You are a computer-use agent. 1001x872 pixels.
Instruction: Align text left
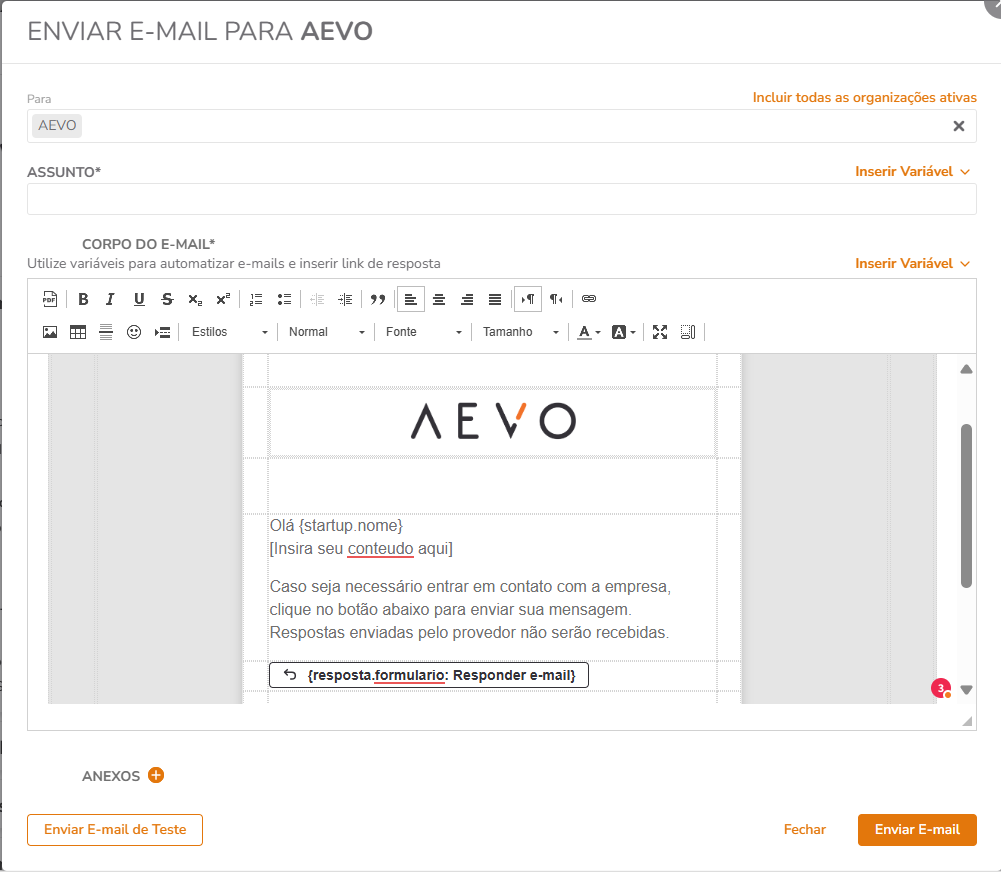tap(411, 299)
